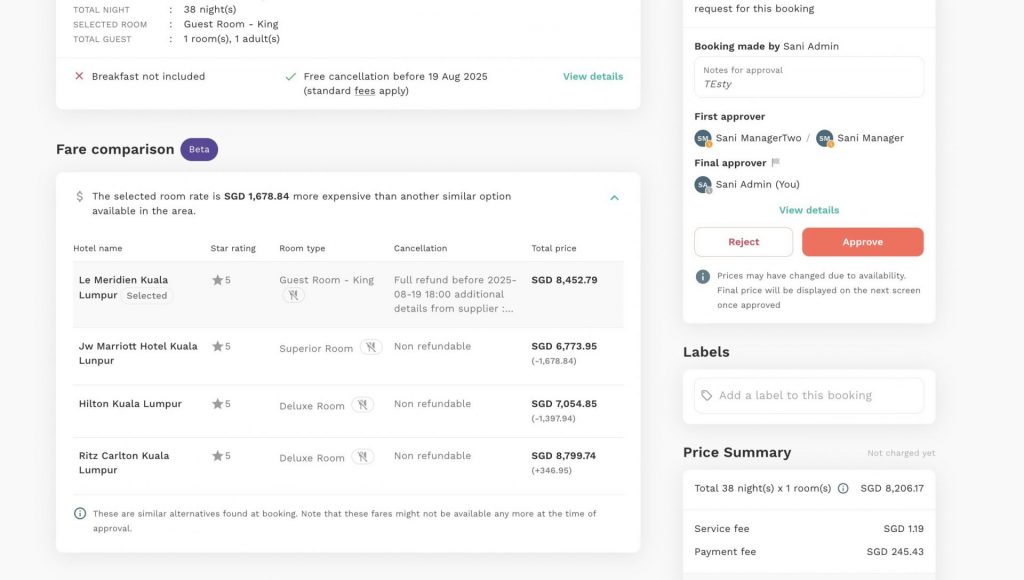Click the star rating icon for Le Meridien

pyautogui.click(x=217, y=280)
